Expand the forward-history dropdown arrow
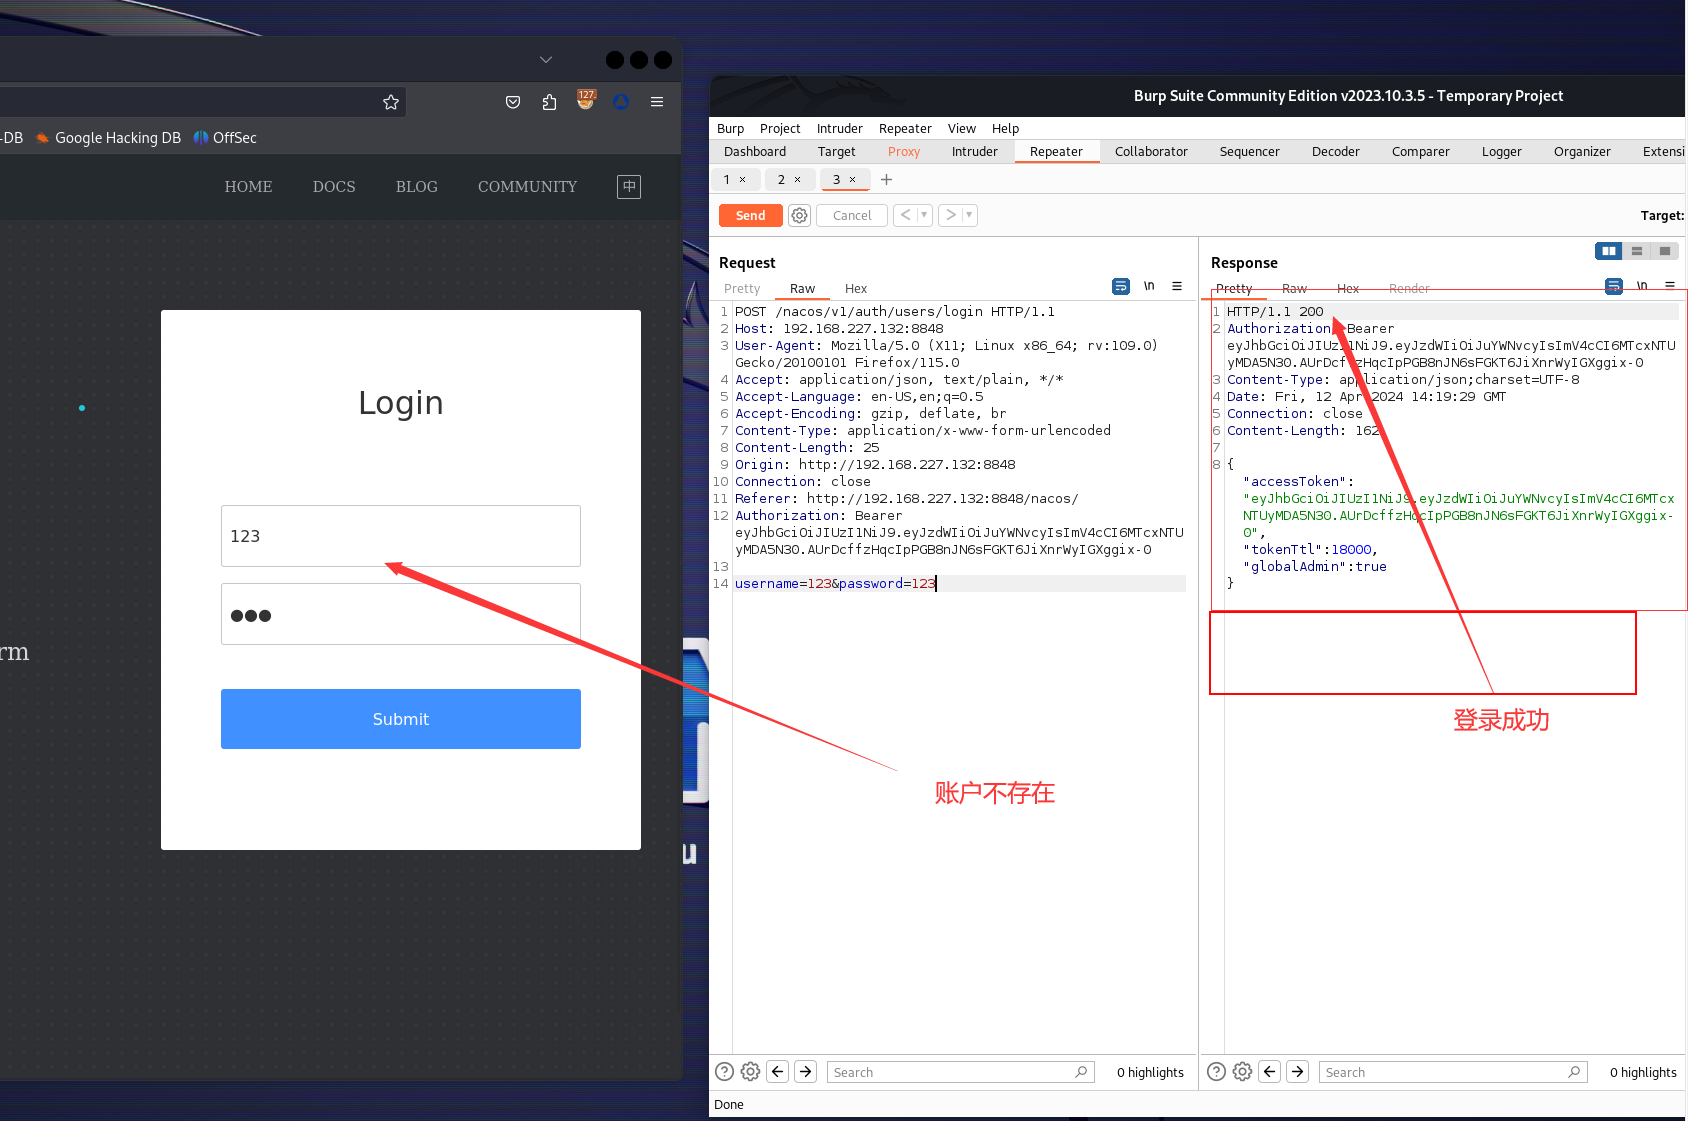 coord(969,215)
